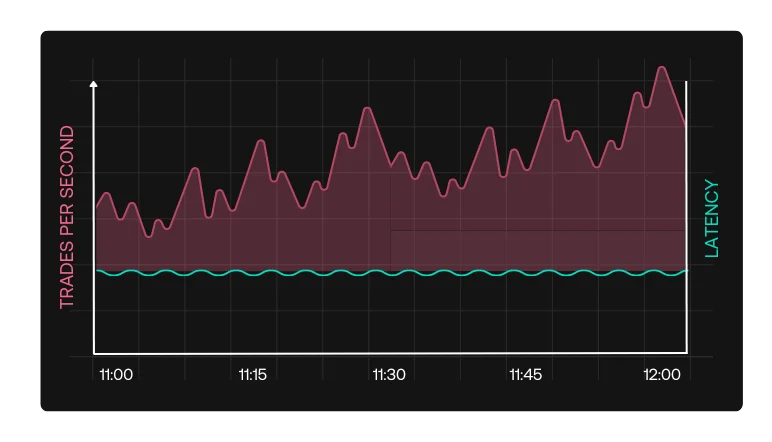Click the 11:15 time axis label

pyautogui.click(x=253, y=375)
